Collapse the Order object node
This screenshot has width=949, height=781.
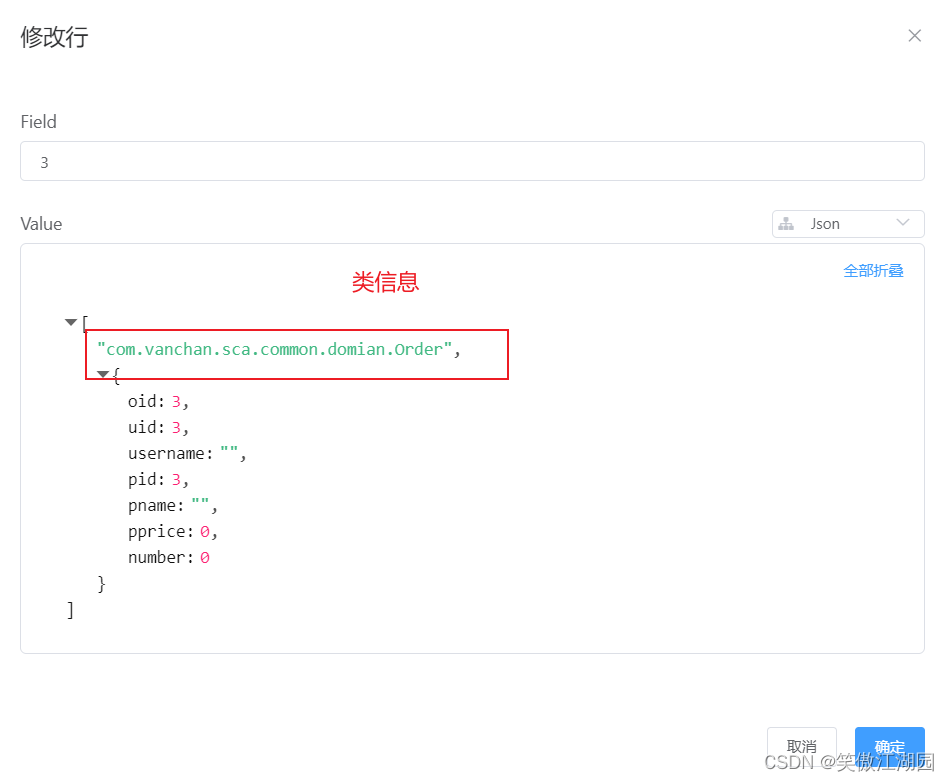(x=103, y=373)
